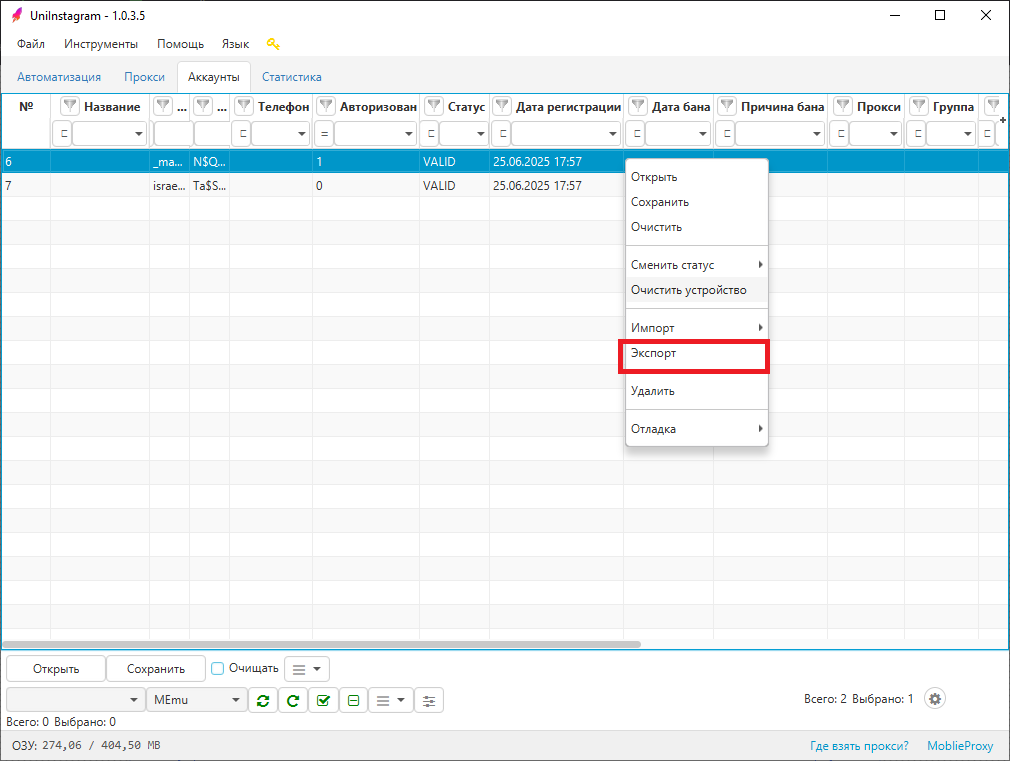Click the filter funnel icon for Статус

[434, 107]
